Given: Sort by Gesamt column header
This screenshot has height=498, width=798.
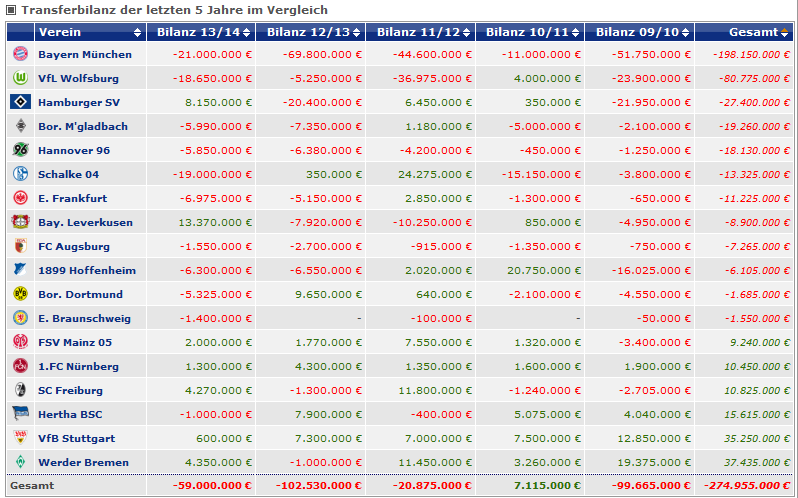Looking at the screenshot, I should coord(744,32).
